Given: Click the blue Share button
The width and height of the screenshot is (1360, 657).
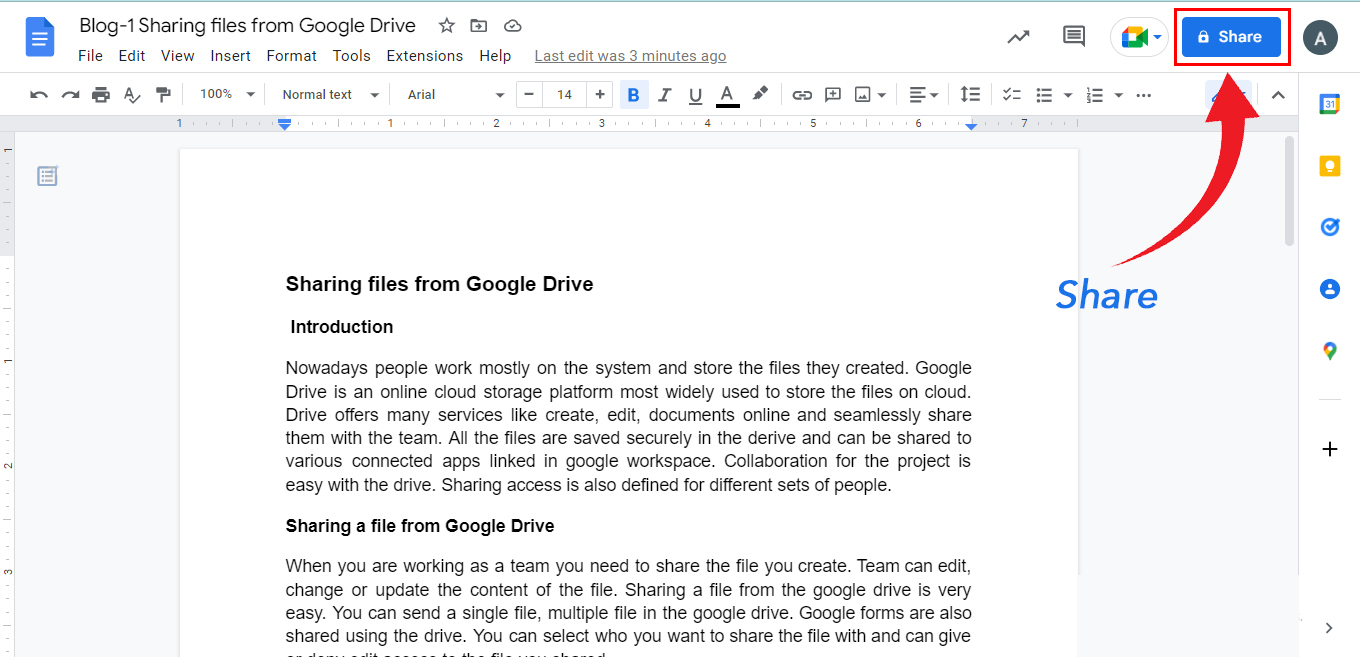Looking at the screenshot, I should pos(1231,37).
